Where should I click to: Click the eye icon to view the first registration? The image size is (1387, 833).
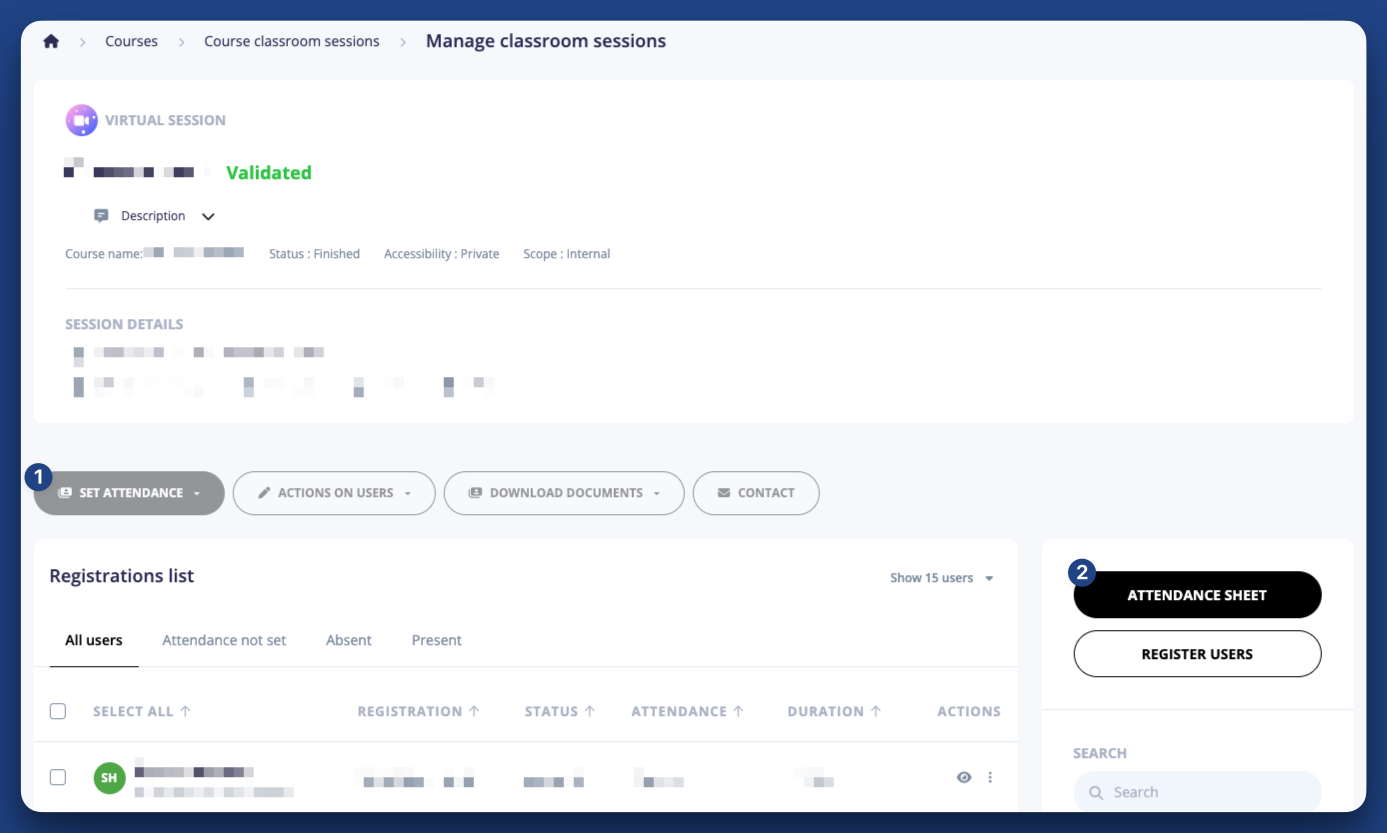tap(963, 777)
